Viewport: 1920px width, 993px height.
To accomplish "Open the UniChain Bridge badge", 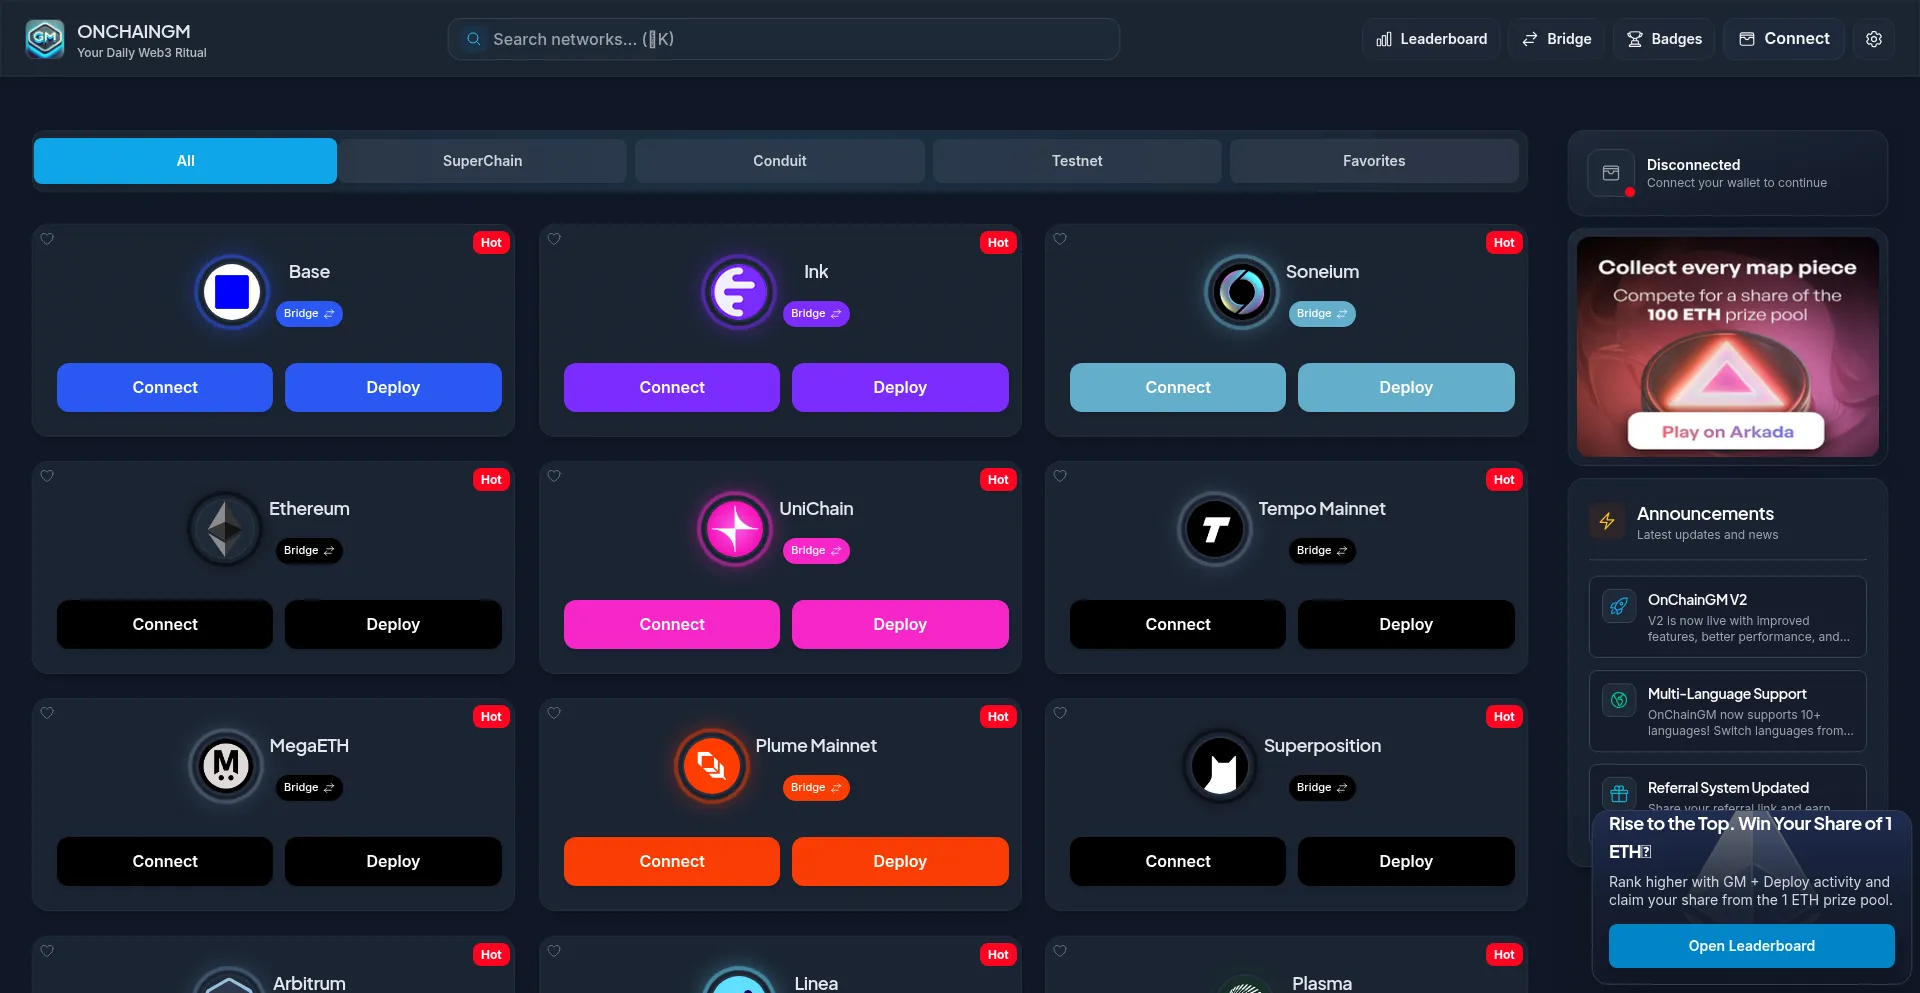I will pos(816,551).
